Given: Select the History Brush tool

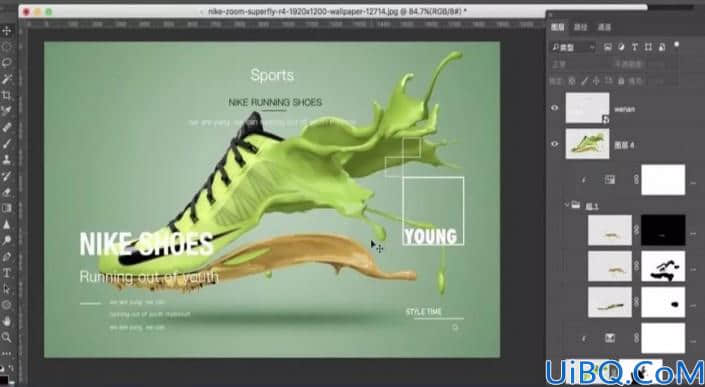Looking at the screenshot, I should (x=7, y=176).
